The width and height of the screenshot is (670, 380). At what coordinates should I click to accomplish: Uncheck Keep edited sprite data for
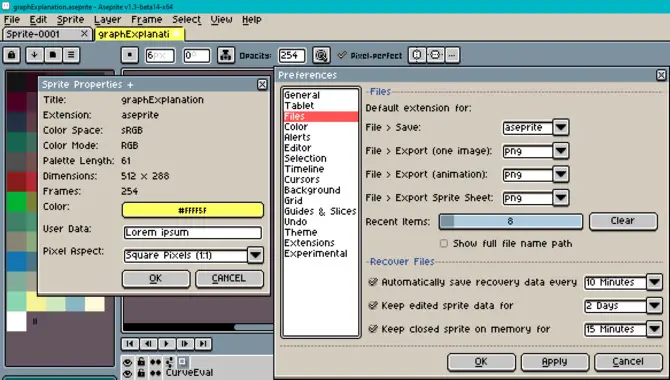click(x=373, y=306)
